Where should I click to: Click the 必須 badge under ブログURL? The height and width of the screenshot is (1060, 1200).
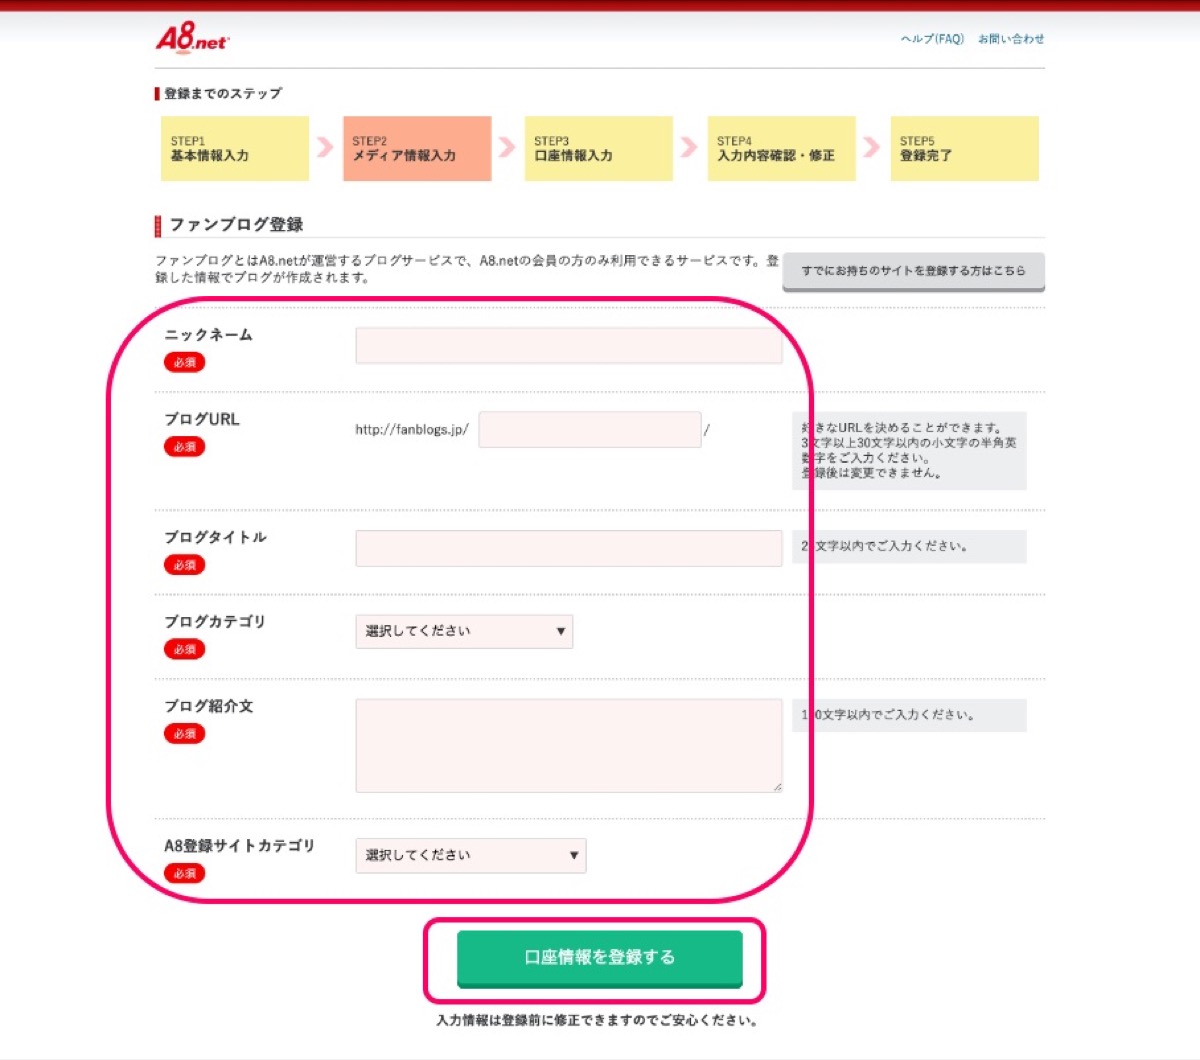coord(185,446)
